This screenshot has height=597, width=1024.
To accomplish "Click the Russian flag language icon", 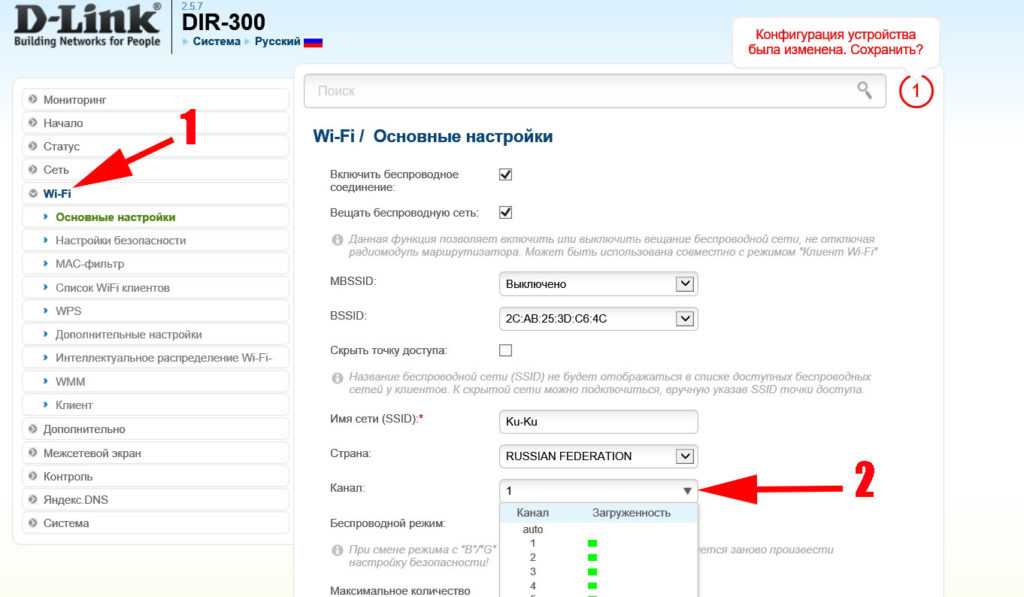I will click(312, 42).
